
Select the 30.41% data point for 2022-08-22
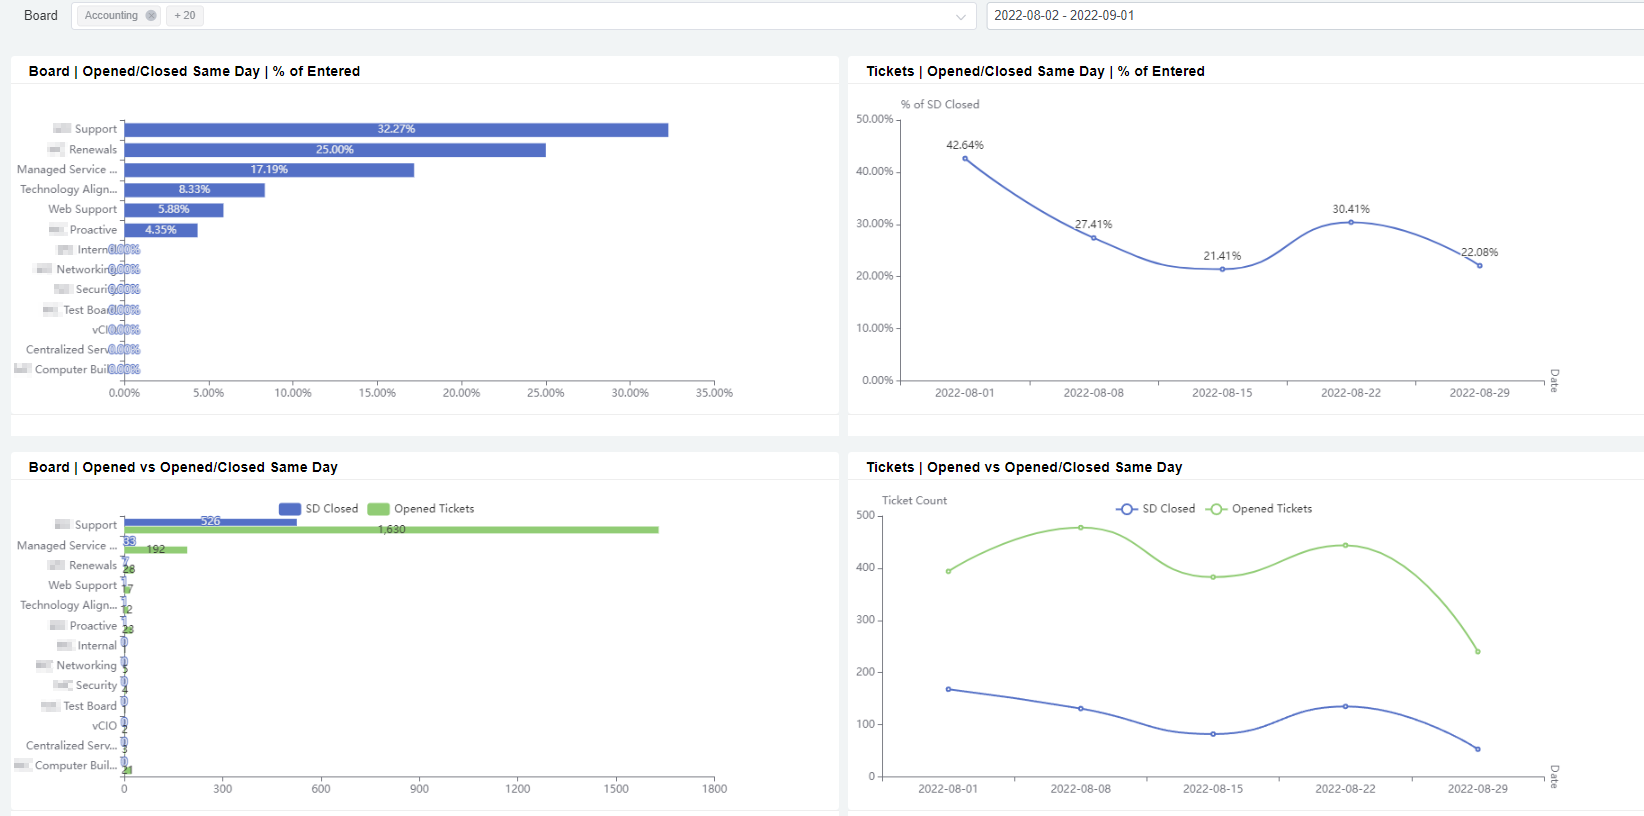(x=1351, y=222)
